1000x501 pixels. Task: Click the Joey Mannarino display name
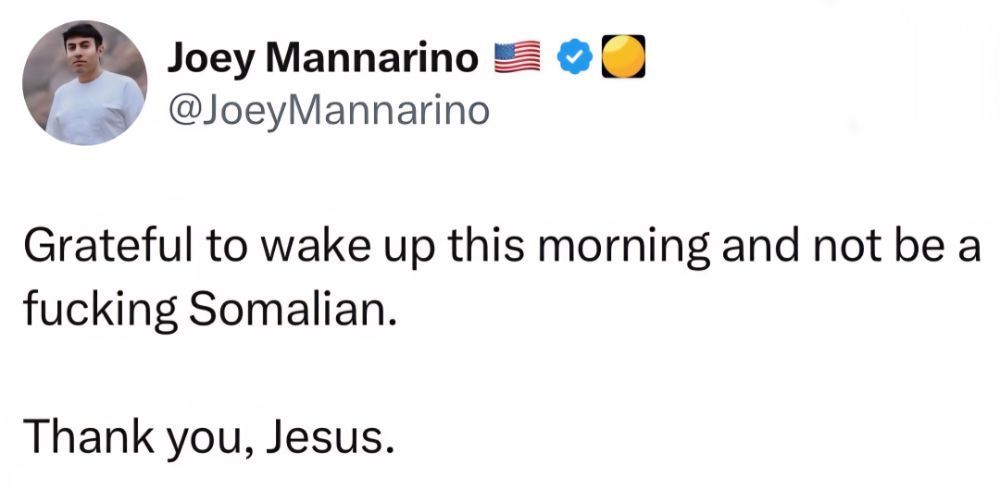[x=322, y=59]
